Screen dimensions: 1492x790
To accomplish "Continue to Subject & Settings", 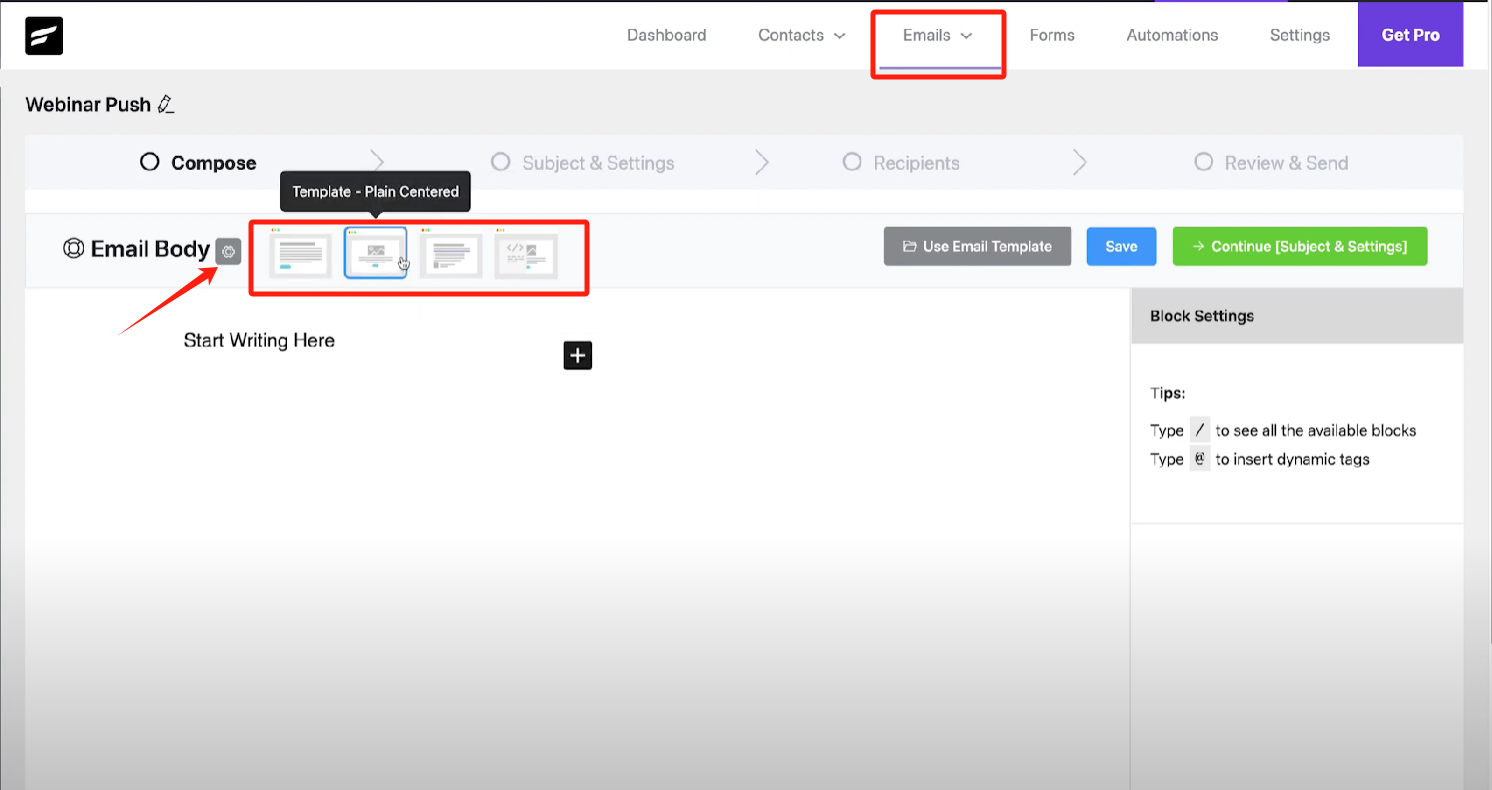I will point(1299,246).
